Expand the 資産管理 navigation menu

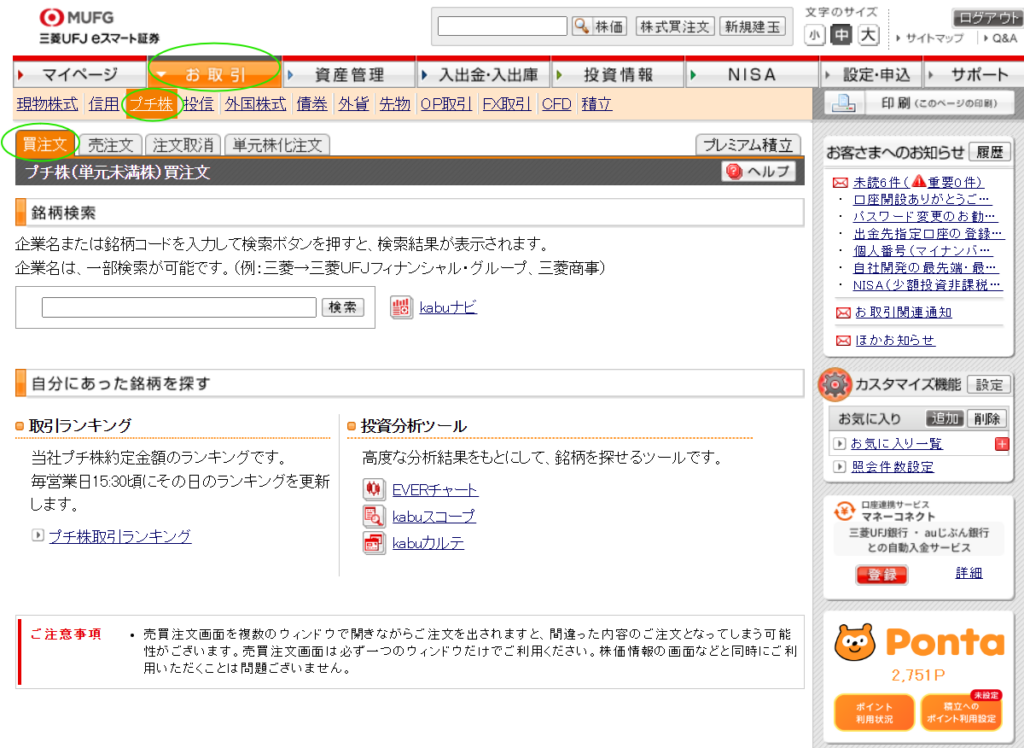[x=348, y=75]
